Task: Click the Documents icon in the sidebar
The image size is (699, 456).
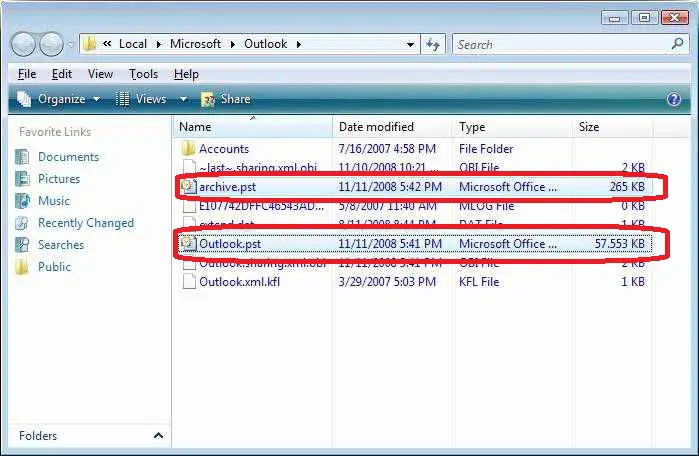Action: point(22,157)
